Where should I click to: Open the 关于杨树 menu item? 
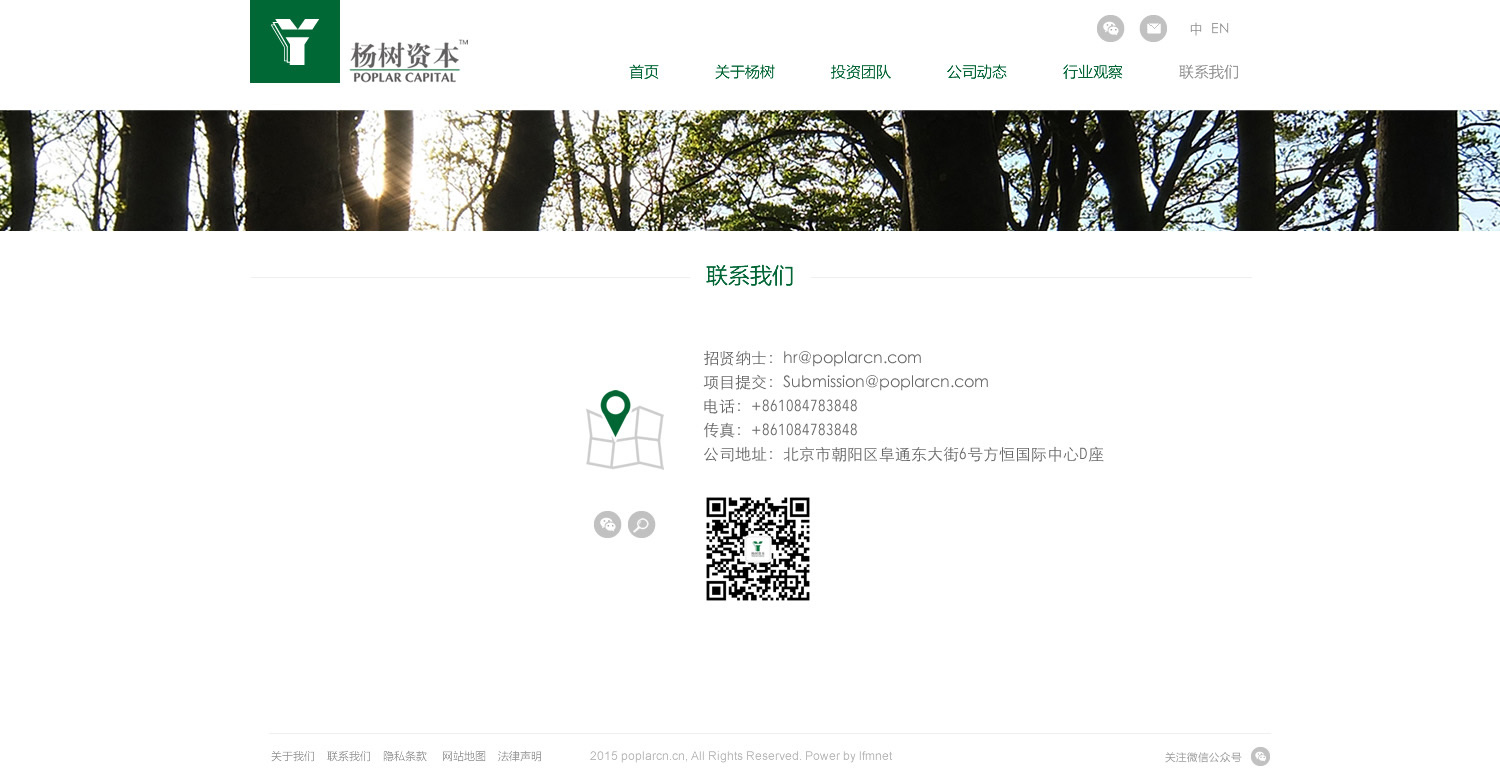744,72
